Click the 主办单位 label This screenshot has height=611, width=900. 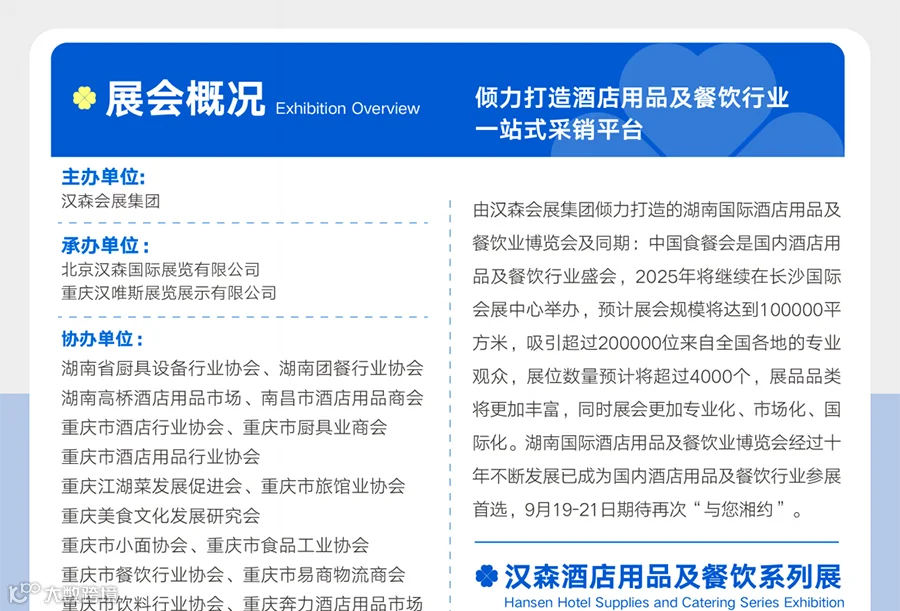[x=103, y=176]
